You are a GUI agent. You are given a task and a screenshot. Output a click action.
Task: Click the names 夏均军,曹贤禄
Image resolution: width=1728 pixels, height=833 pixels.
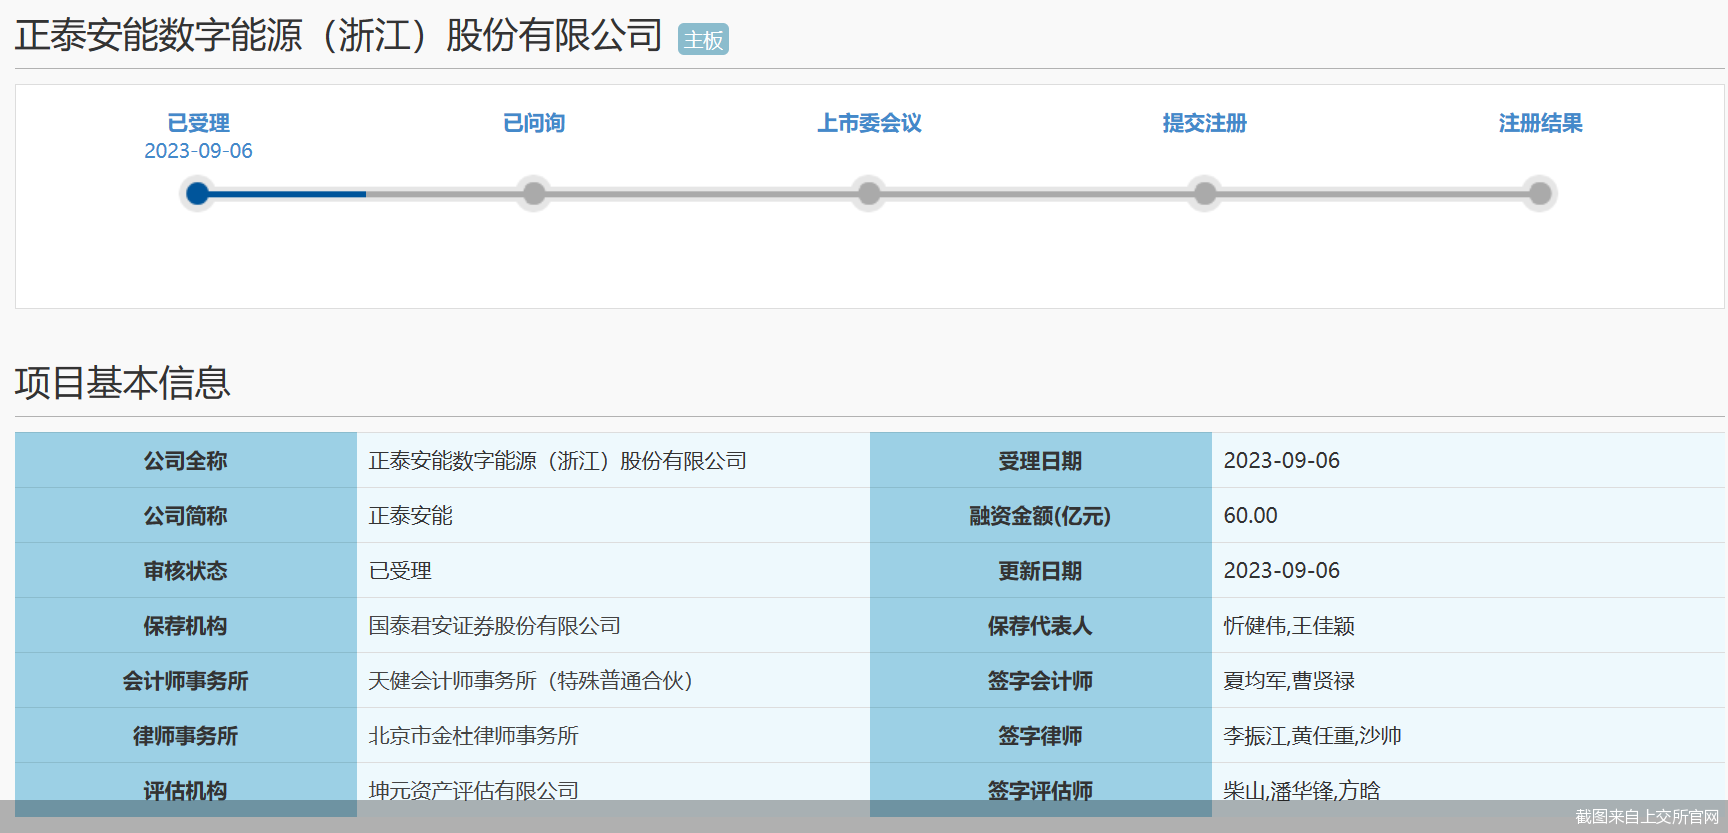tap(1289, 681)
